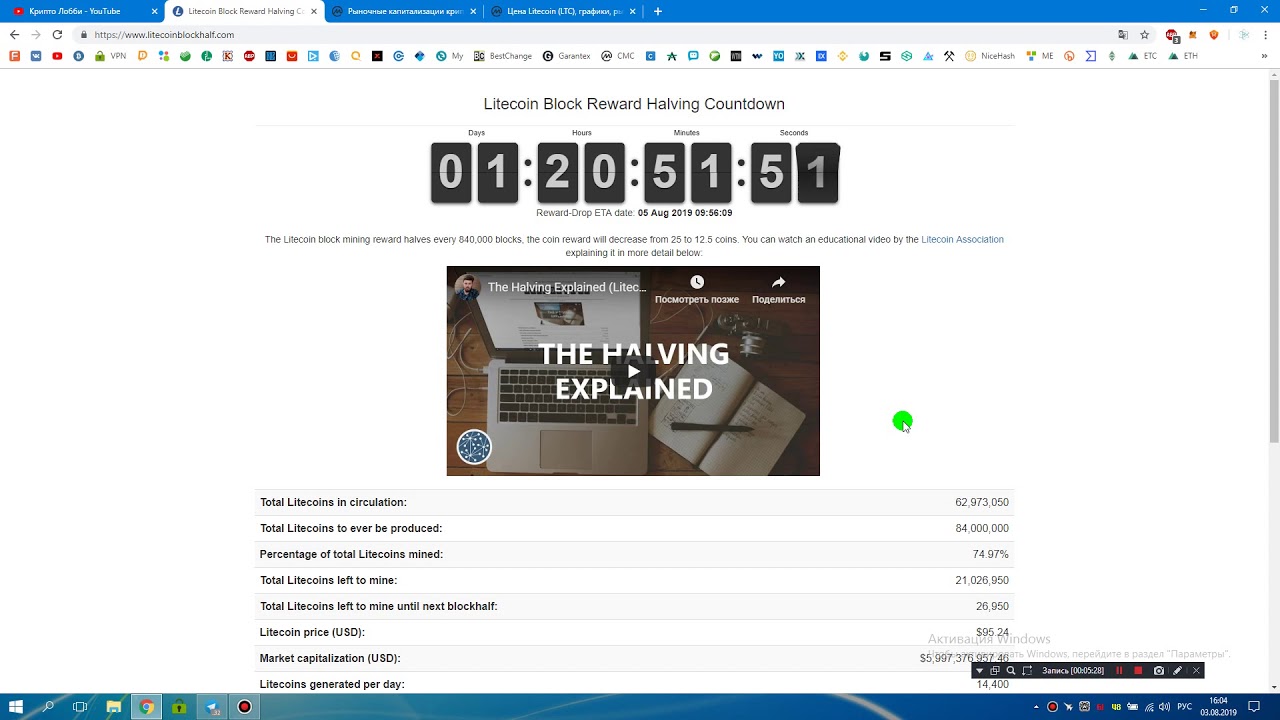Open the ETH bookmark
The image size is (1280, 720).
[x=1183, y=56]
